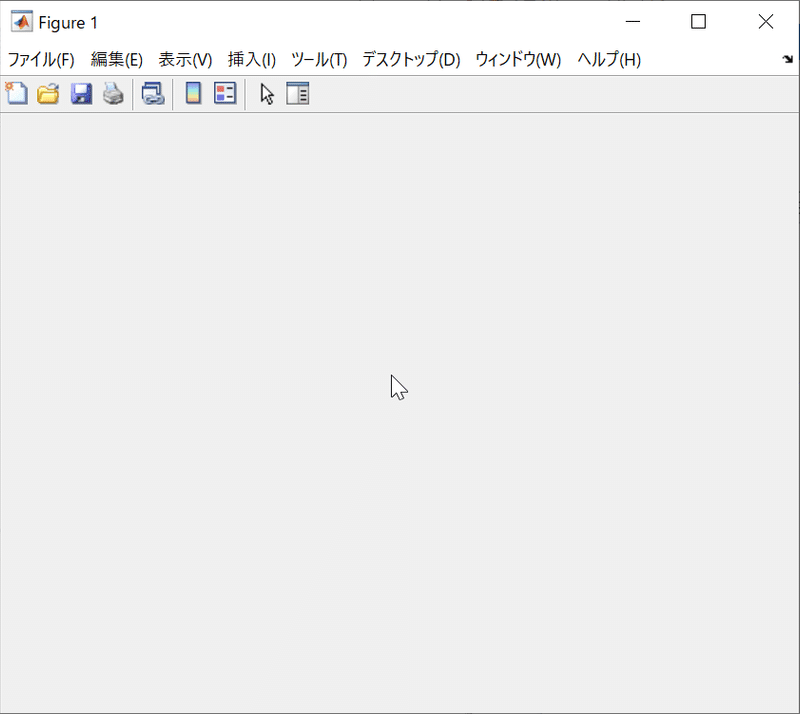Close the Figure 1 window

(766, 21)
